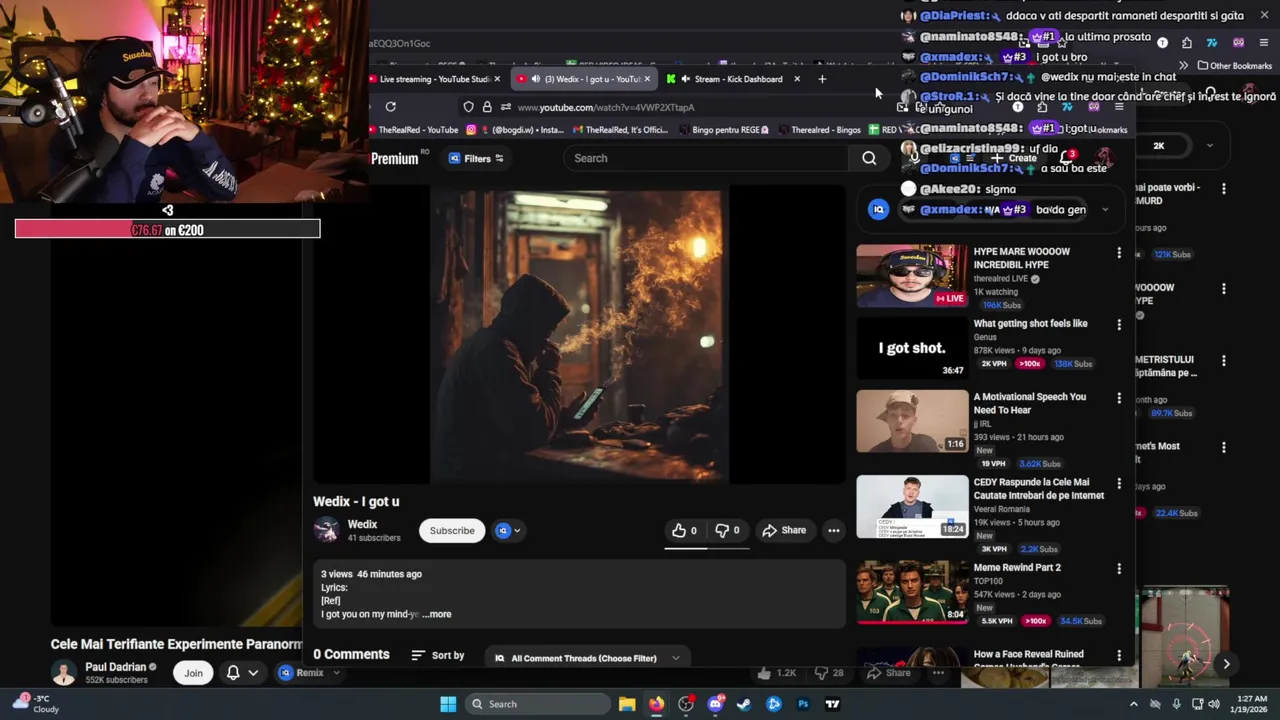Viewport: 1280px width, 720px height.
Task: Open Discord from the taskbar
Action: [715, 704]
